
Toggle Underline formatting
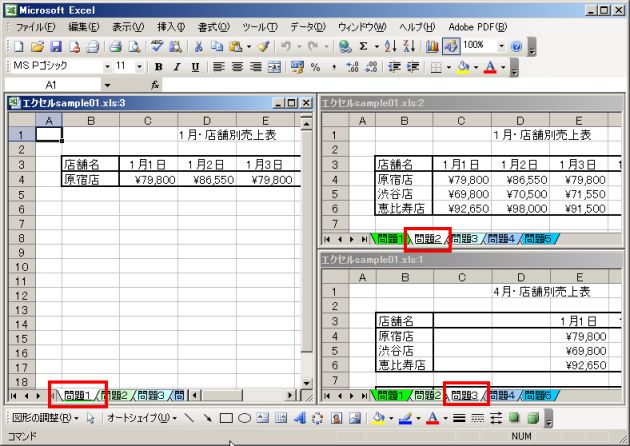tap(195, 67)
